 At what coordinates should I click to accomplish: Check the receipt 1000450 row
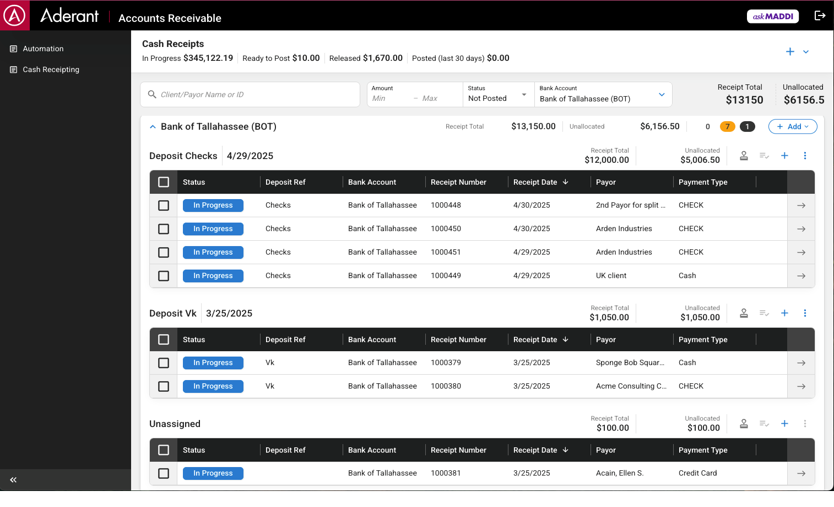click(163, 229)
